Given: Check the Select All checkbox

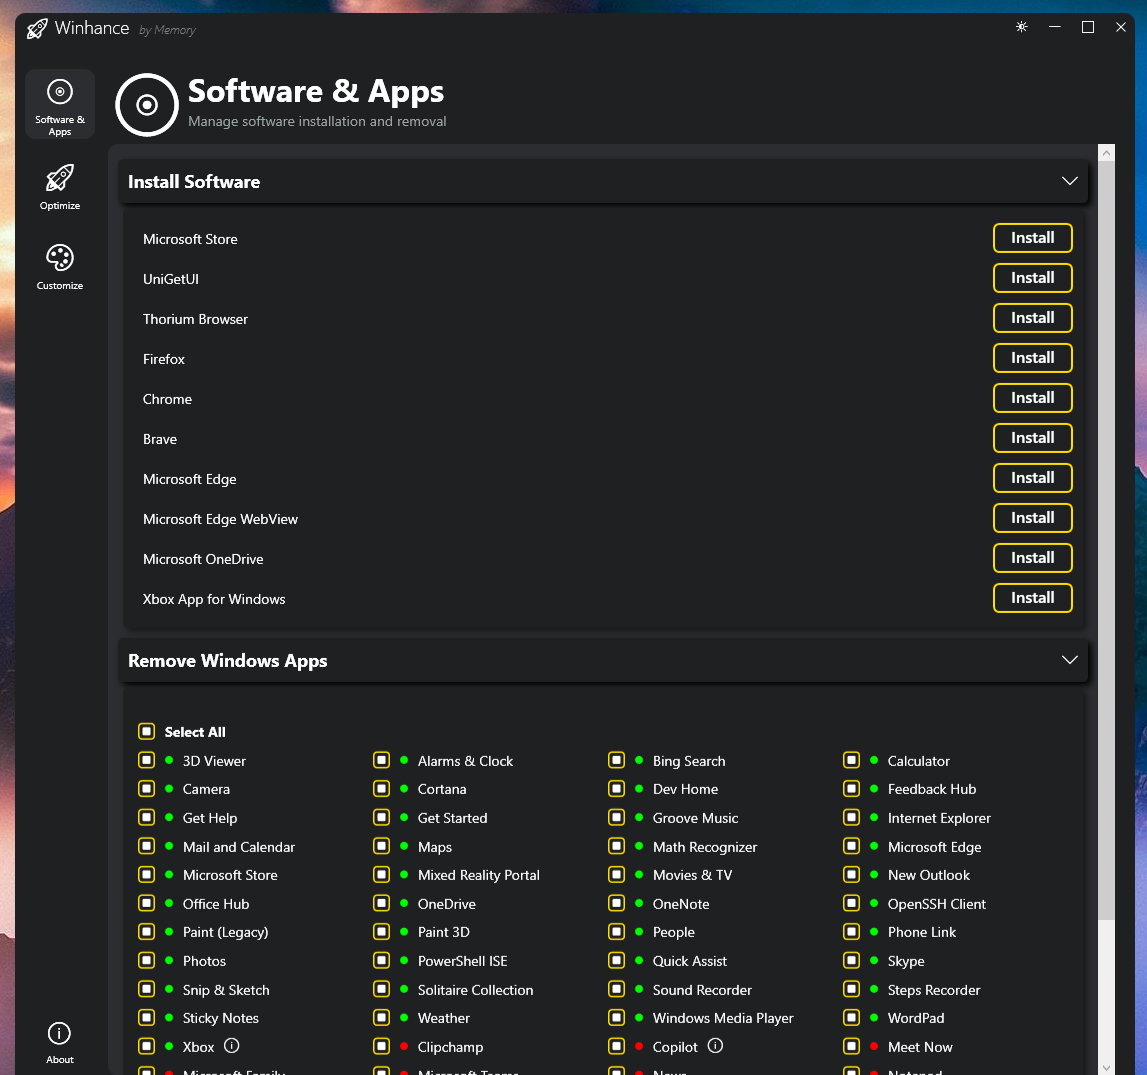Looking at the screenshot, I should tap(147, 732).
